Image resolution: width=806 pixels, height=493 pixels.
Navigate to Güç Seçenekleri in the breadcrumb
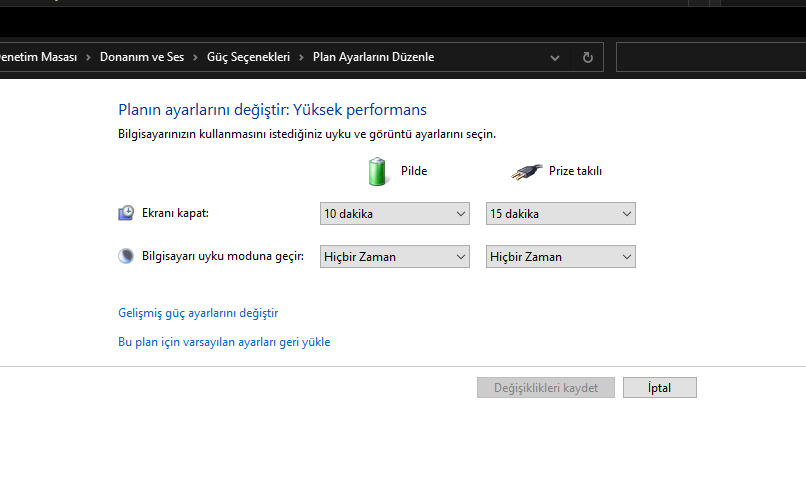pos(248,58)
